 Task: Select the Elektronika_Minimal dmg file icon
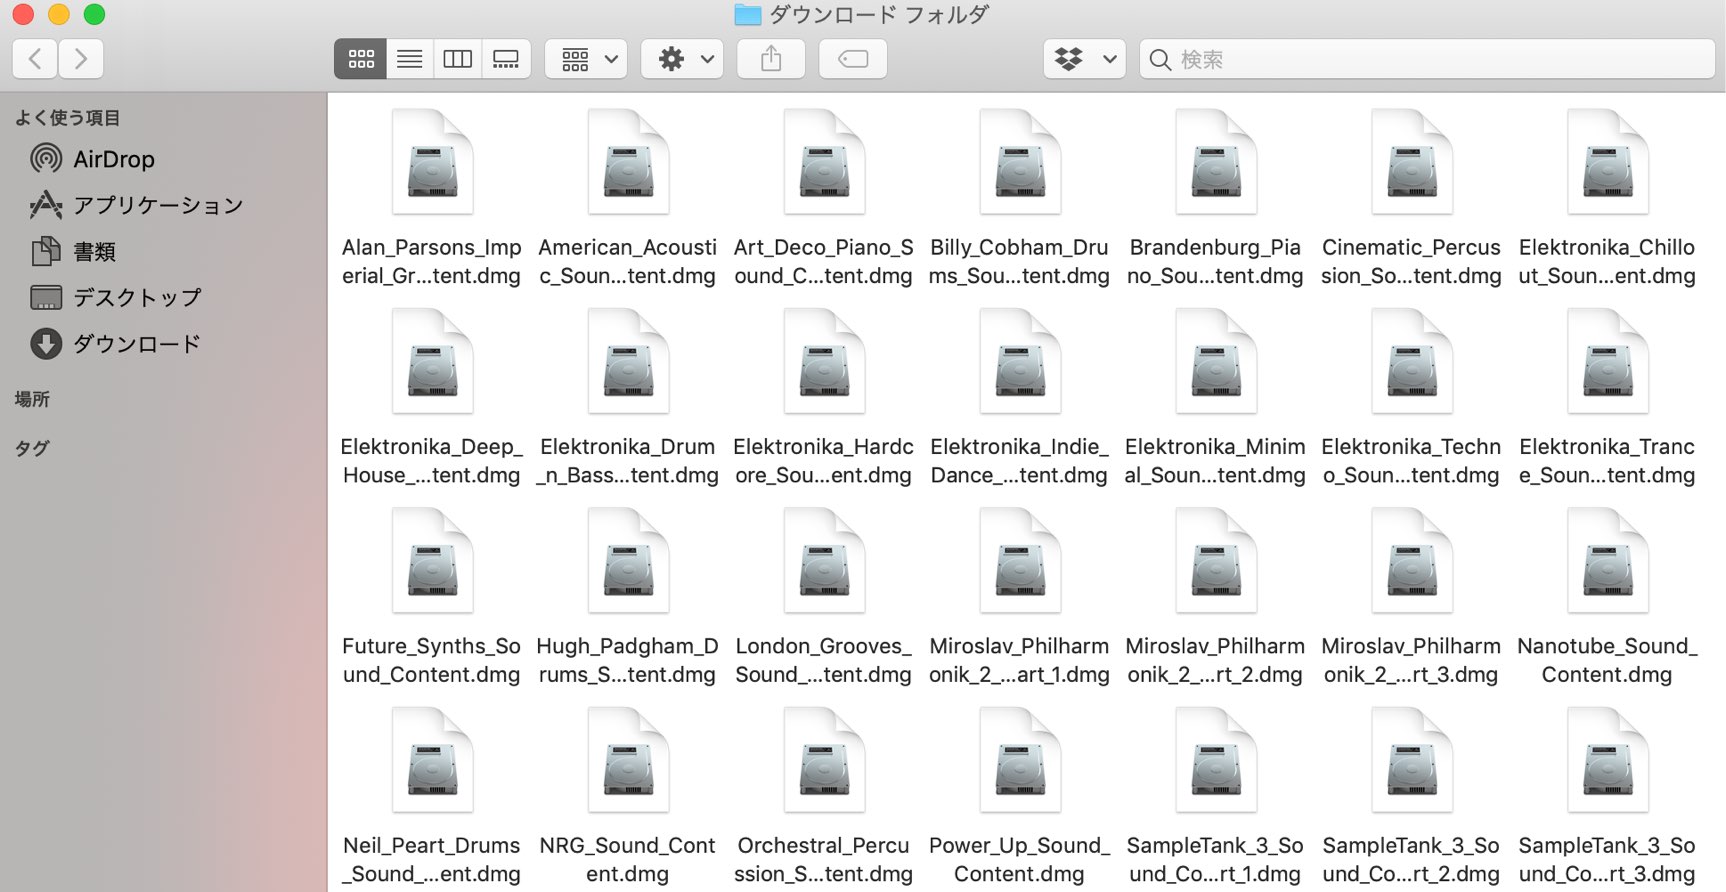click(x=1216, y=361)
